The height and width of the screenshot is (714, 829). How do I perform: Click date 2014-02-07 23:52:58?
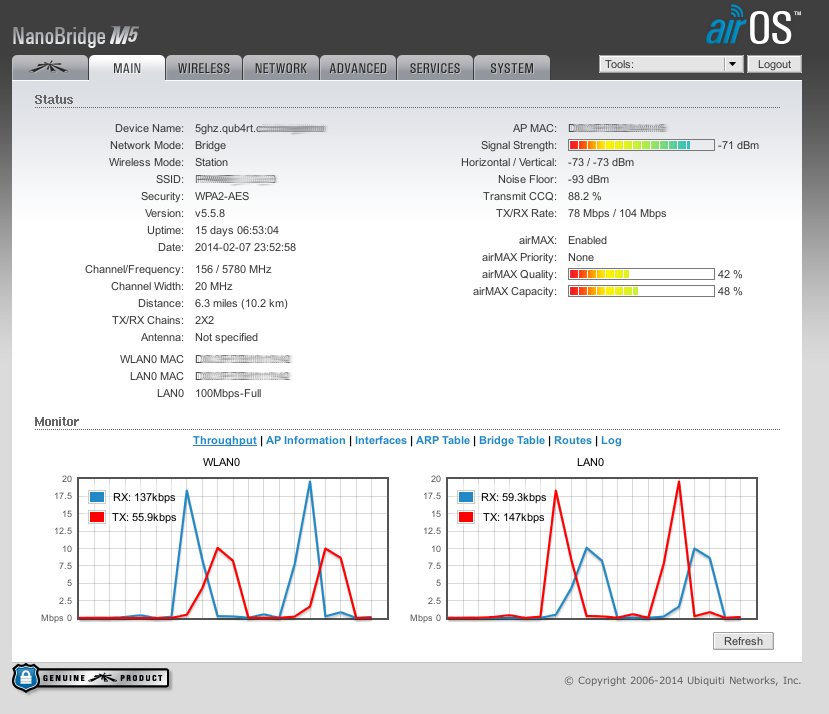(x=245, y=247)
